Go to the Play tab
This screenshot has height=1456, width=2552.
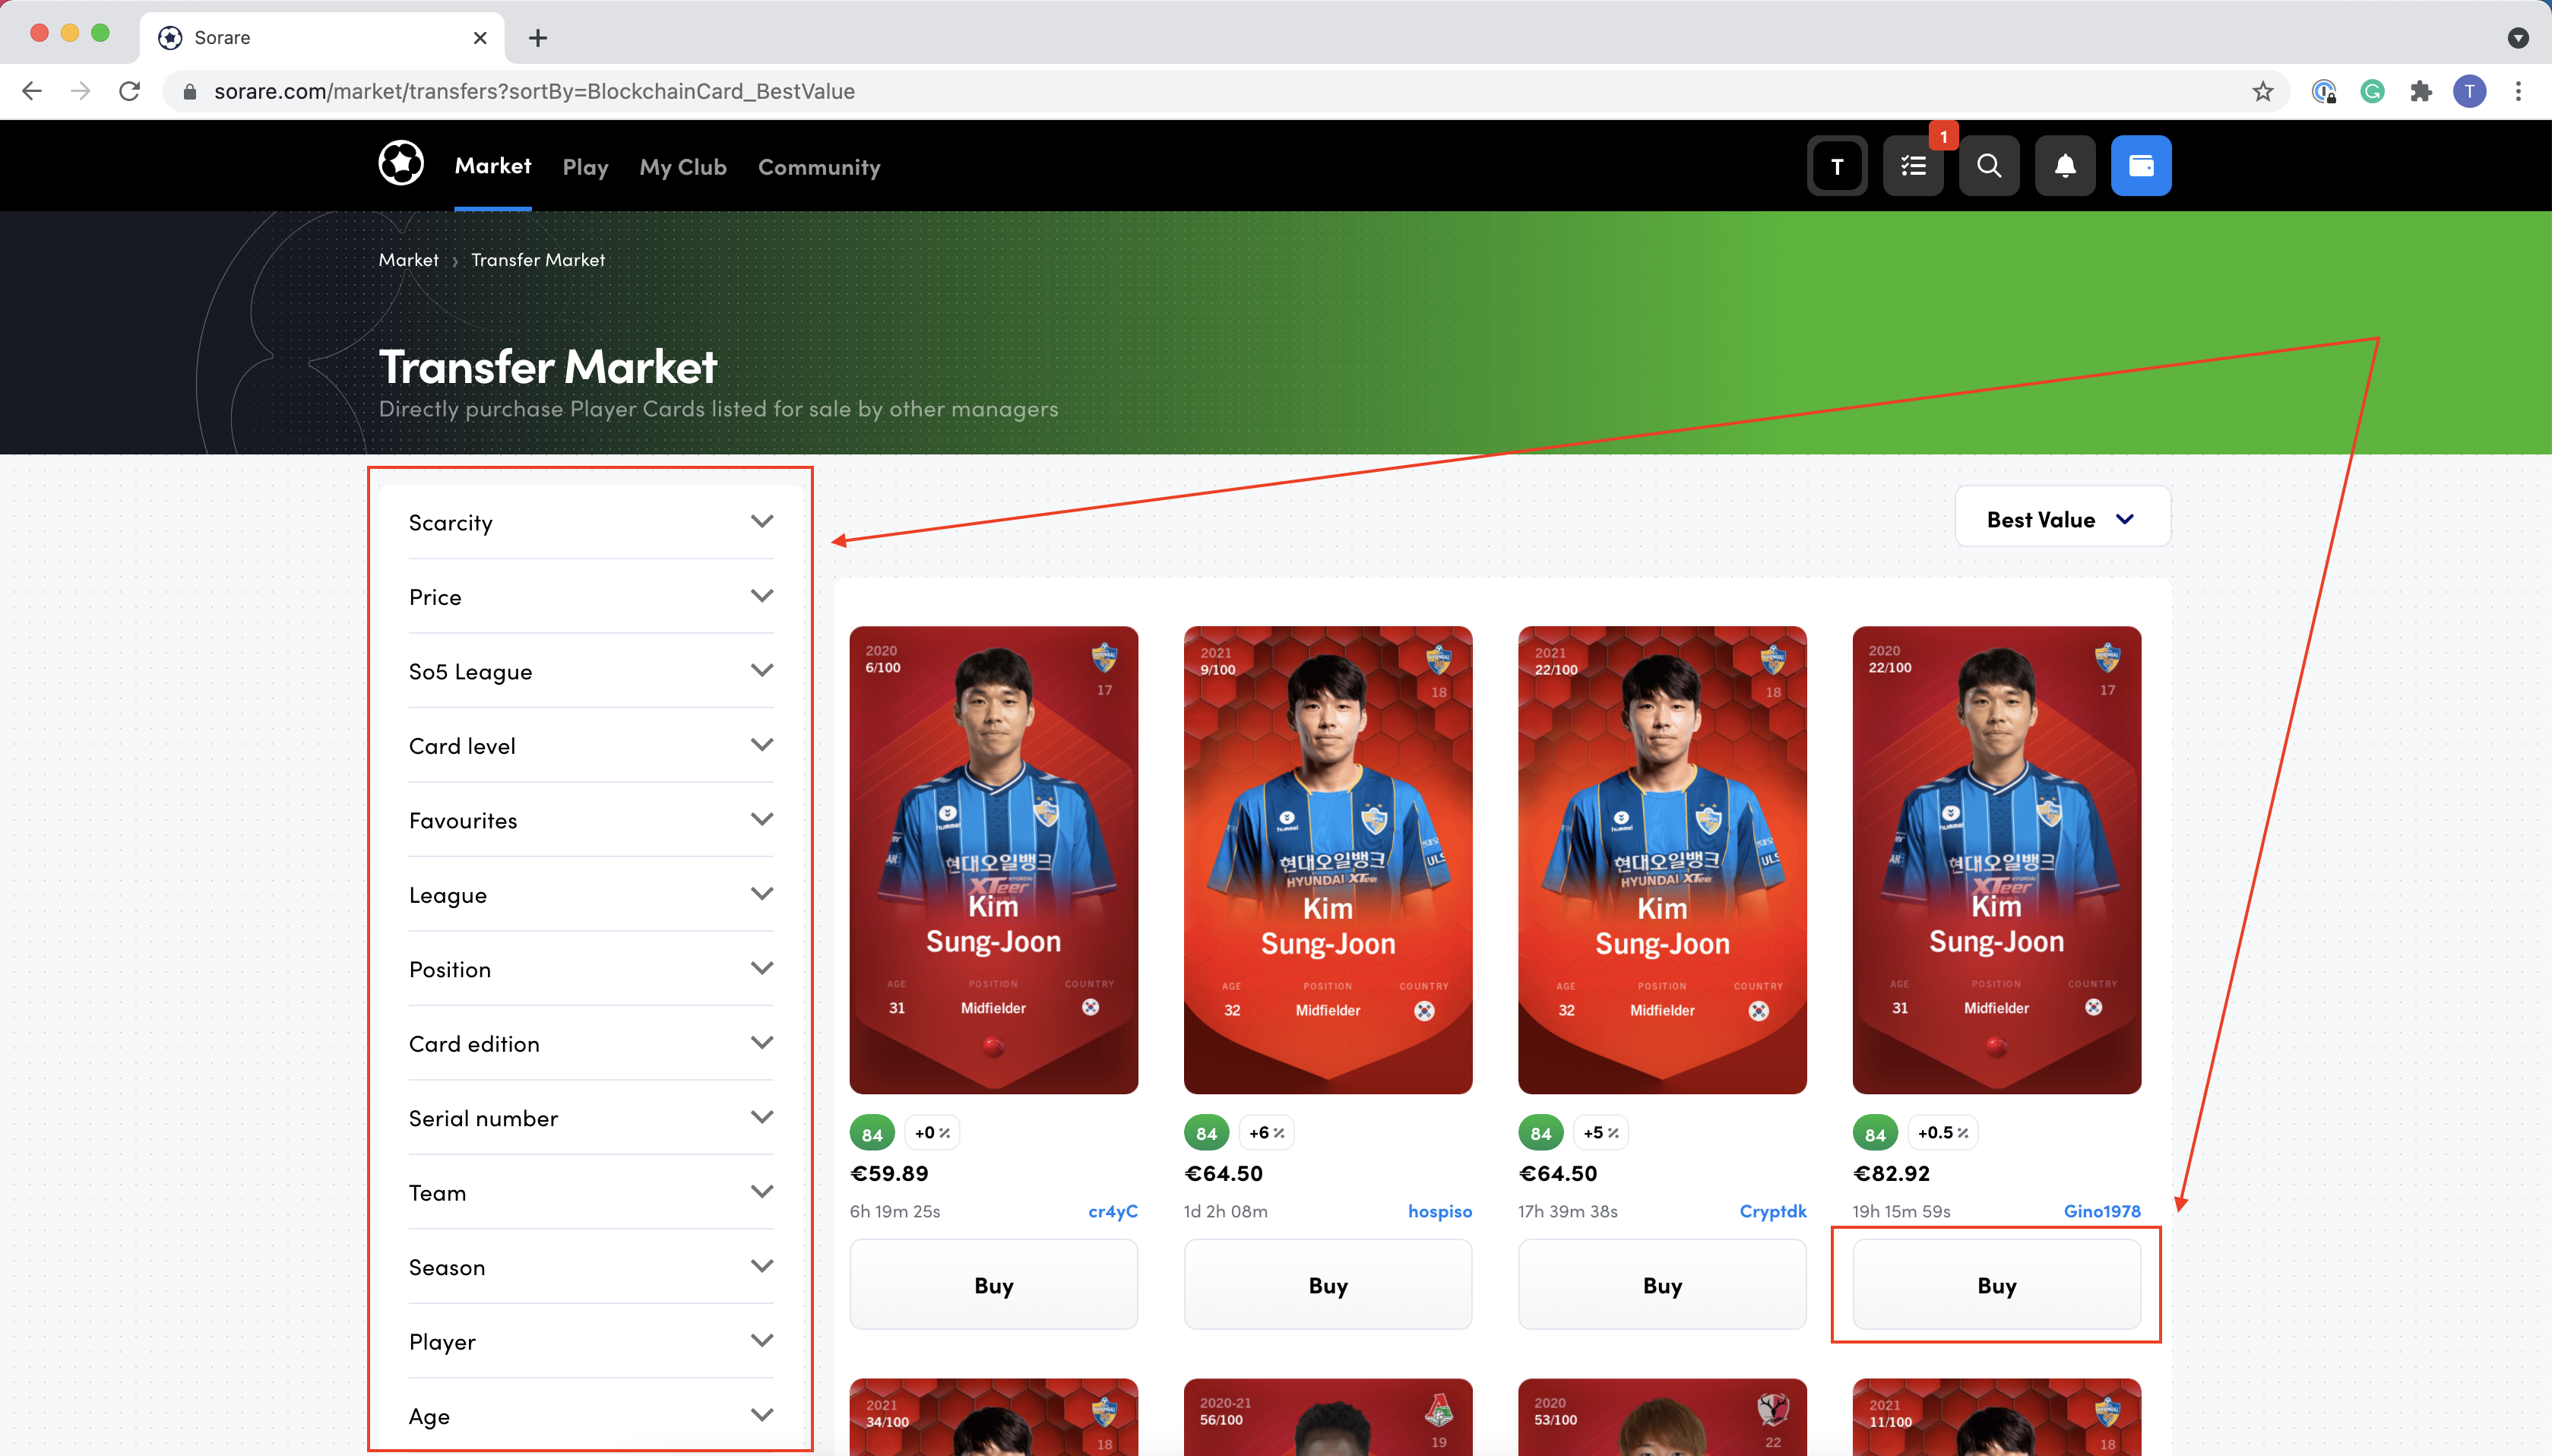coord(585,167)
